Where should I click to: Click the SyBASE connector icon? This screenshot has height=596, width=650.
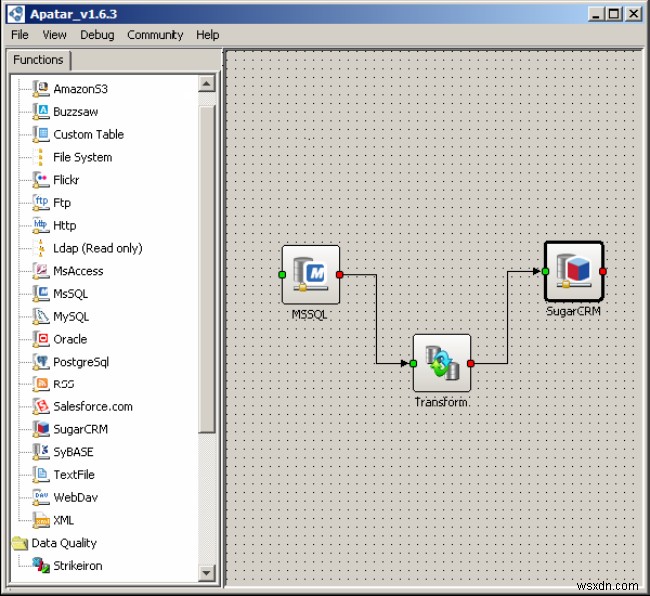(41, 452)
